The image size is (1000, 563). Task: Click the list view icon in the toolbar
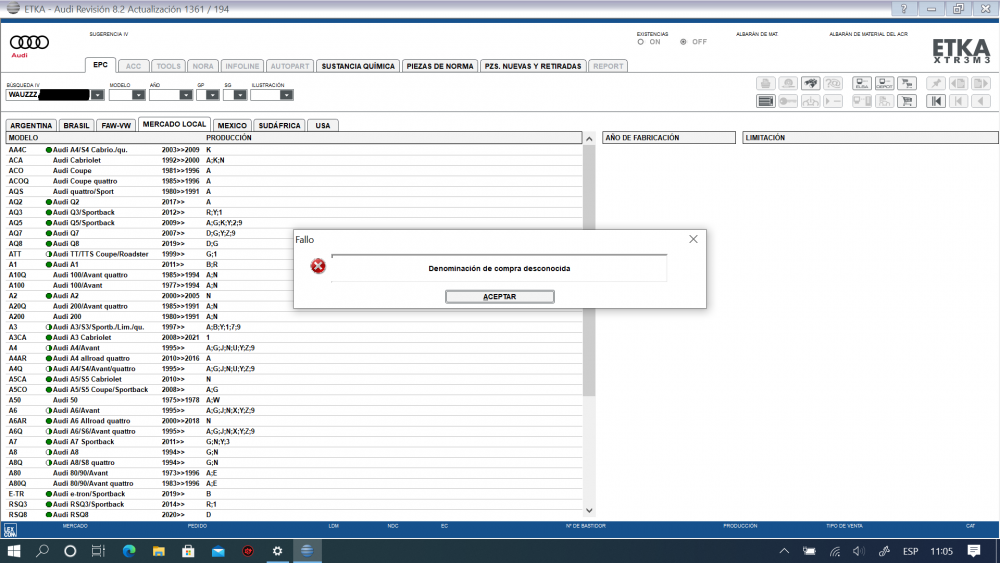765,101
